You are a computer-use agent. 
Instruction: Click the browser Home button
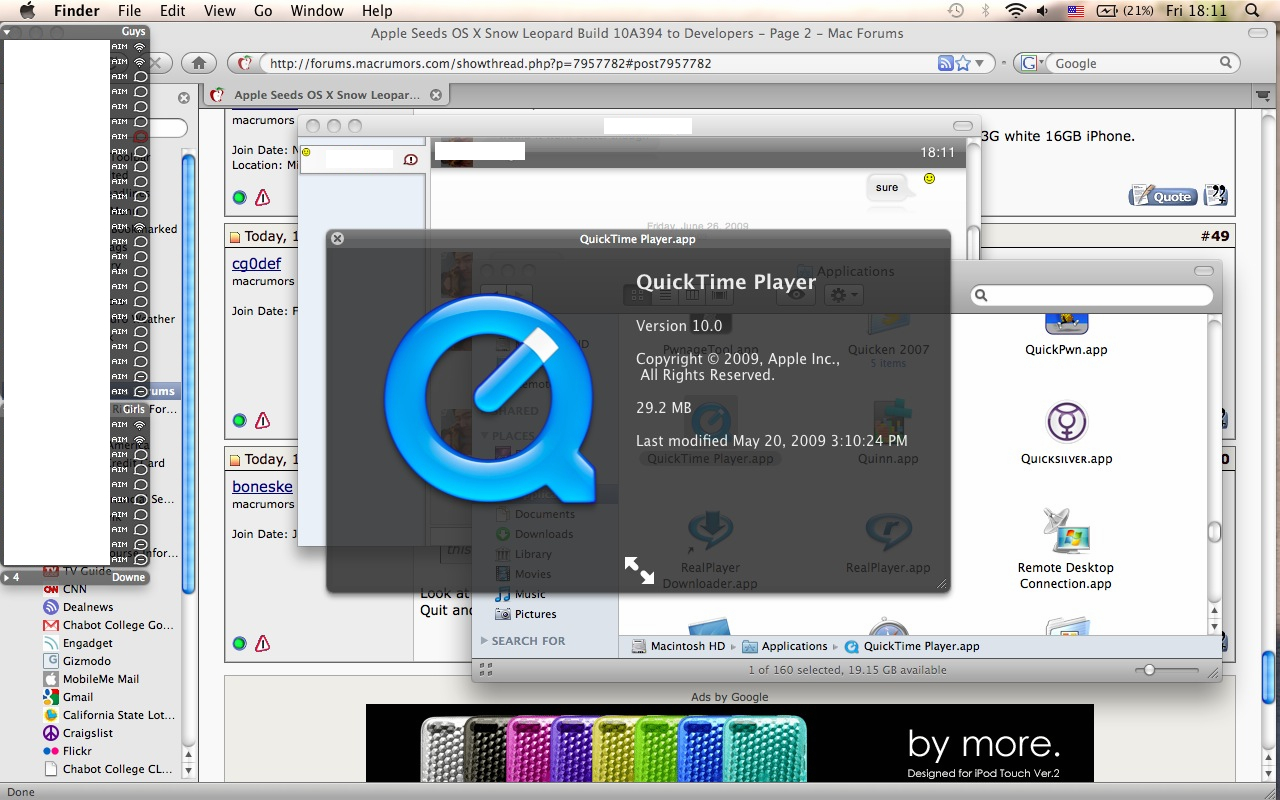tap(199, 63)
